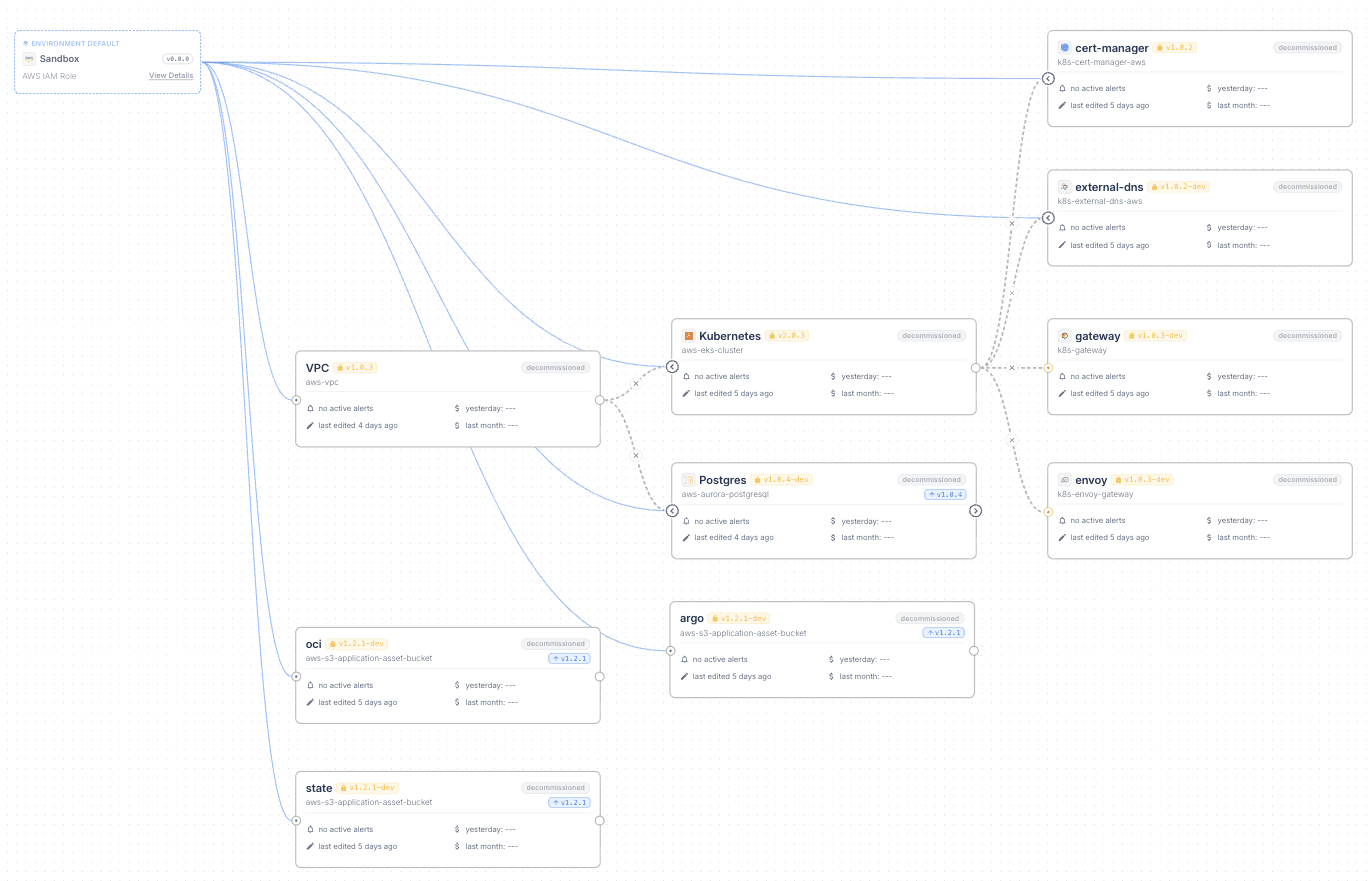Select the Kubernetes right output handle
This screenshot has width=1371, height=881.
click(x=976, y=367)
